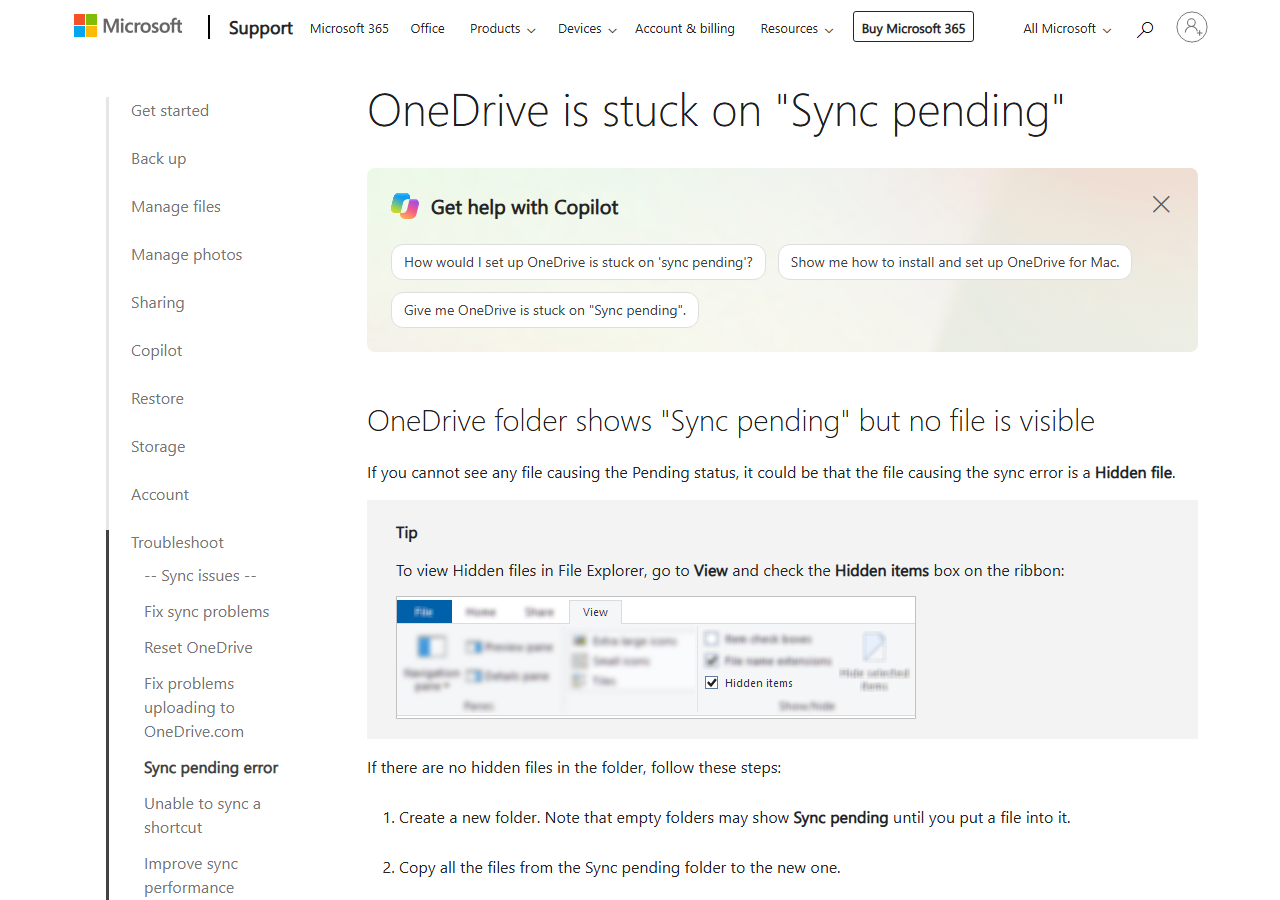
Task: Go to Microsoft 365 in top nav
Action: point(349,28)
